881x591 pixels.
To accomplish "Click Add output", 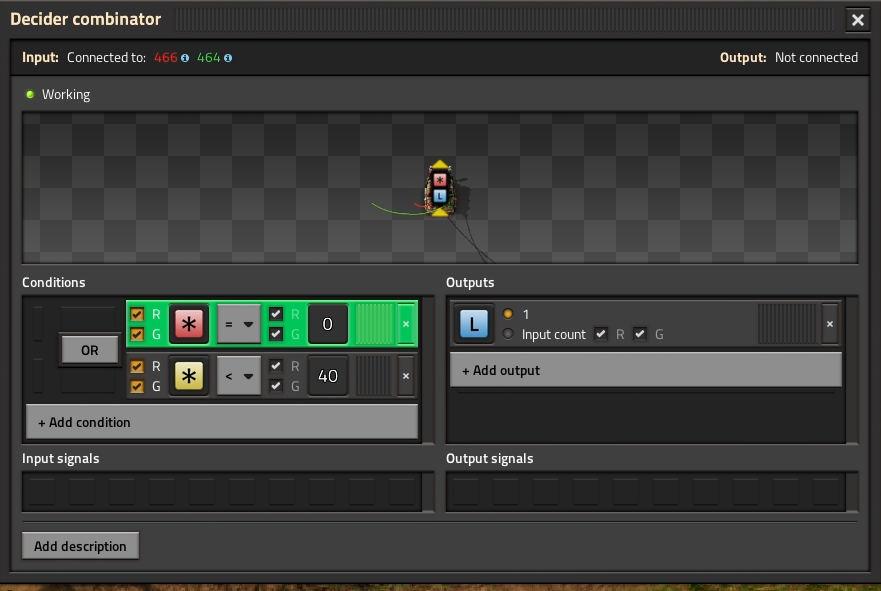I will pos(645,370).
